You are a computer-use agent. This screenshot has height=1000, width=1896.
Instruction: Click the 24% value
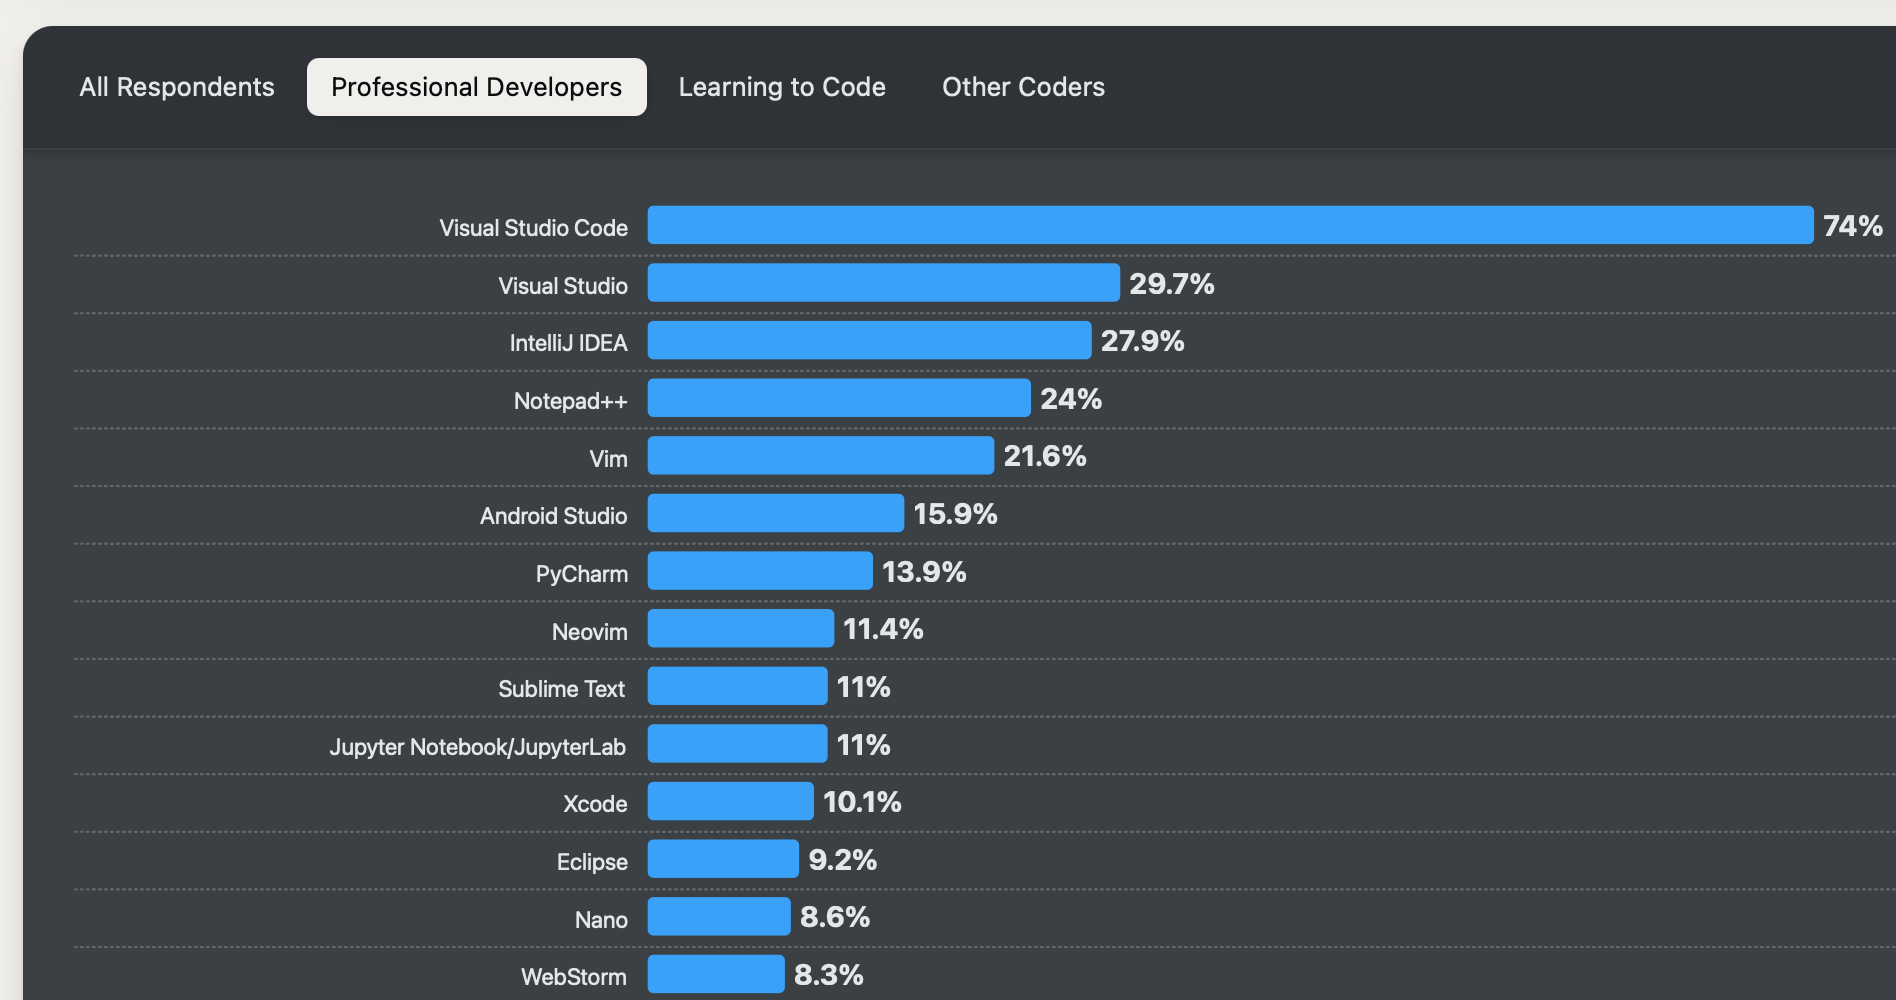click(1071, 399)
